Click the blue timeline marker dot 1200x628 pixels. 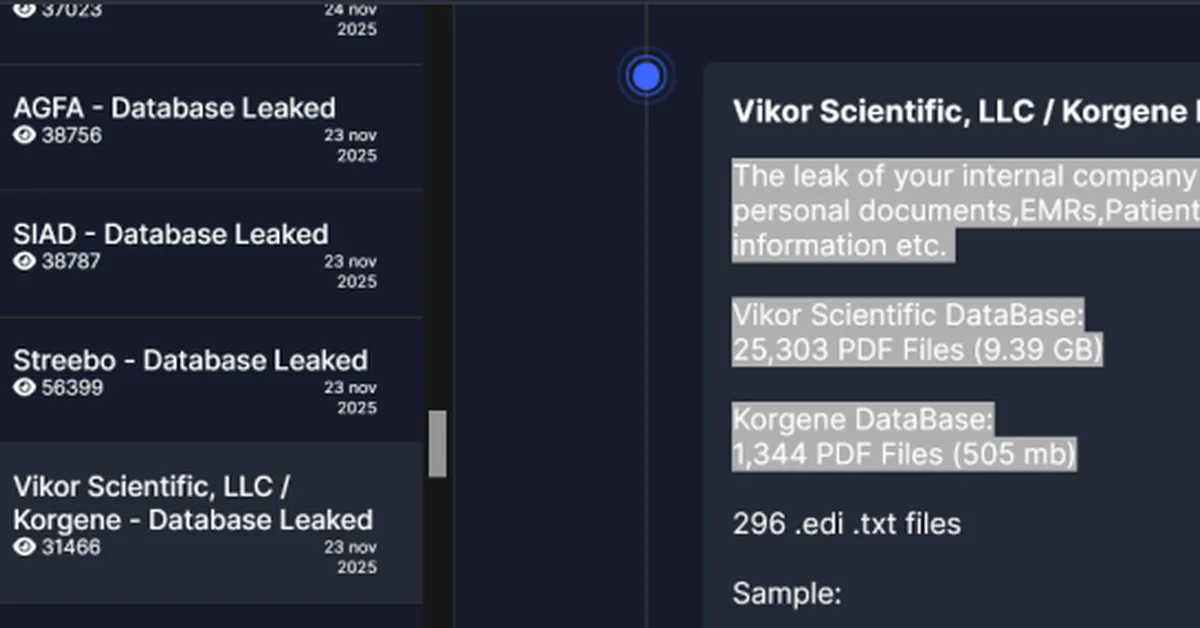tap(647, 75)
